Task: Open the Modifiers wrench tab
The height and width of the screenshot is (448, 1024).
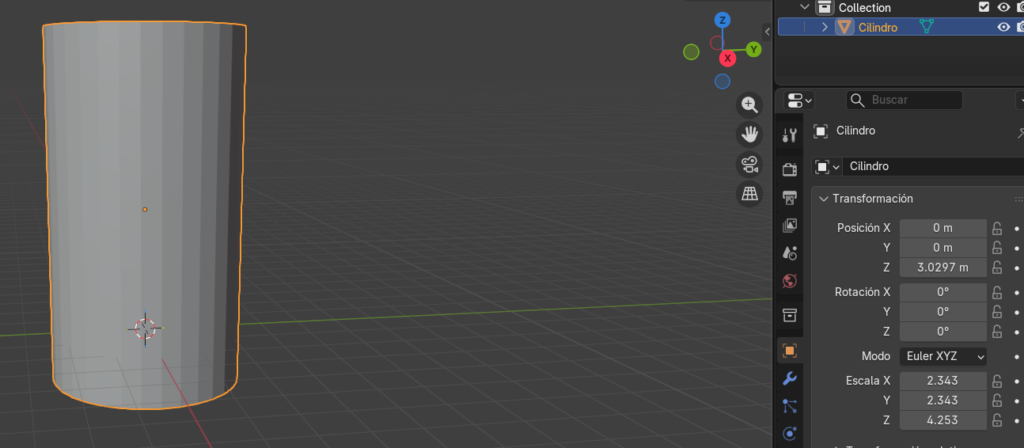Action: (790, 378)
